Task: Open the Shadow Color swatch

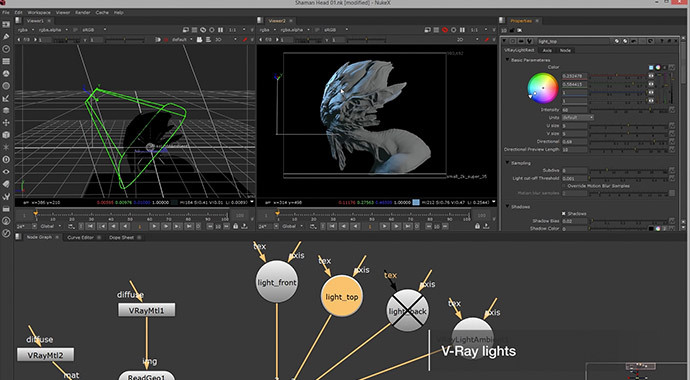Action: click(651, 229)
